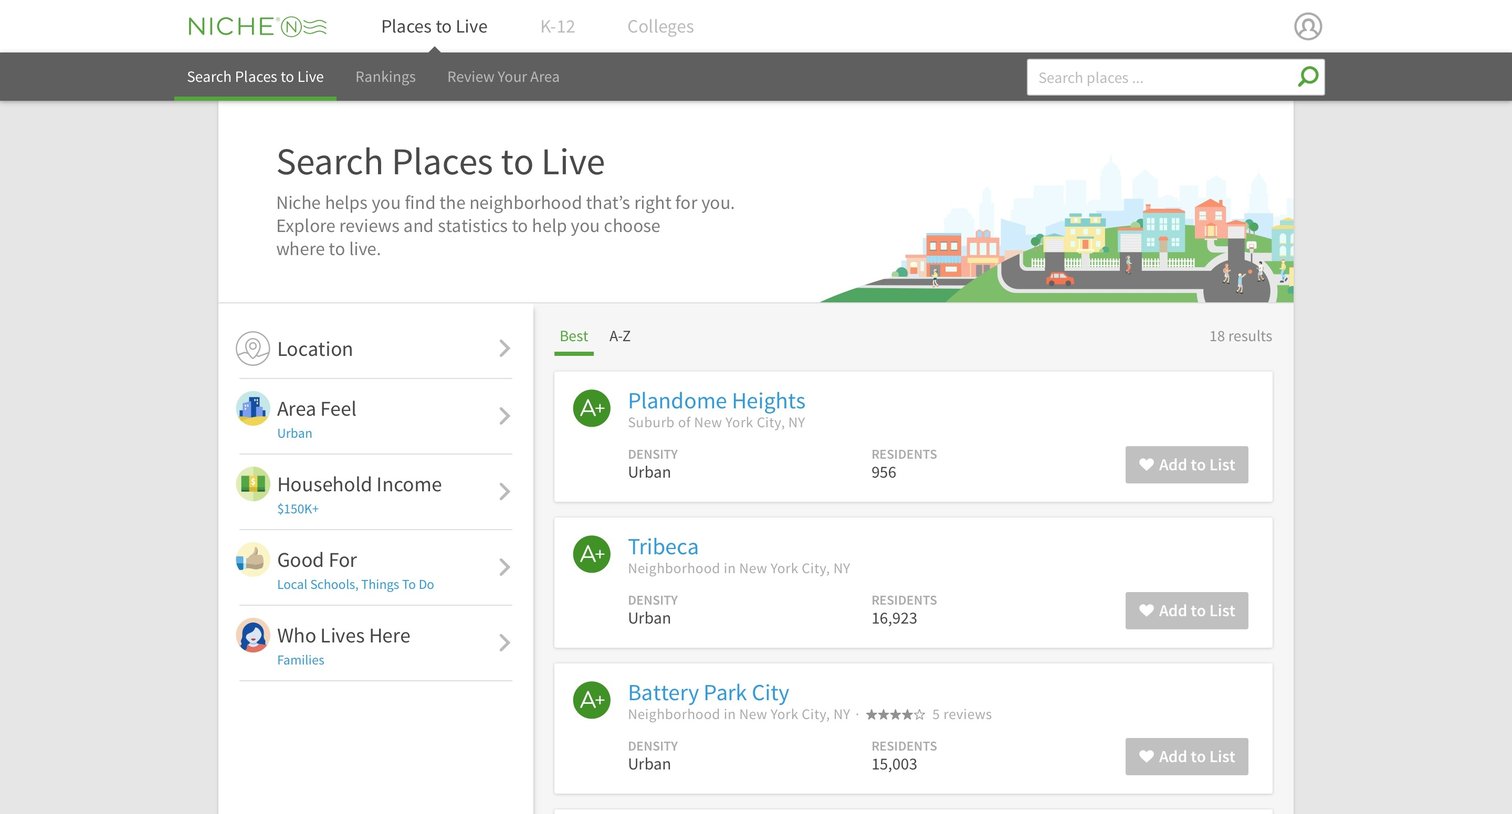Click the Area Feel buildings icon
The width and height of the screenshot is (1512, 814).
253,408
